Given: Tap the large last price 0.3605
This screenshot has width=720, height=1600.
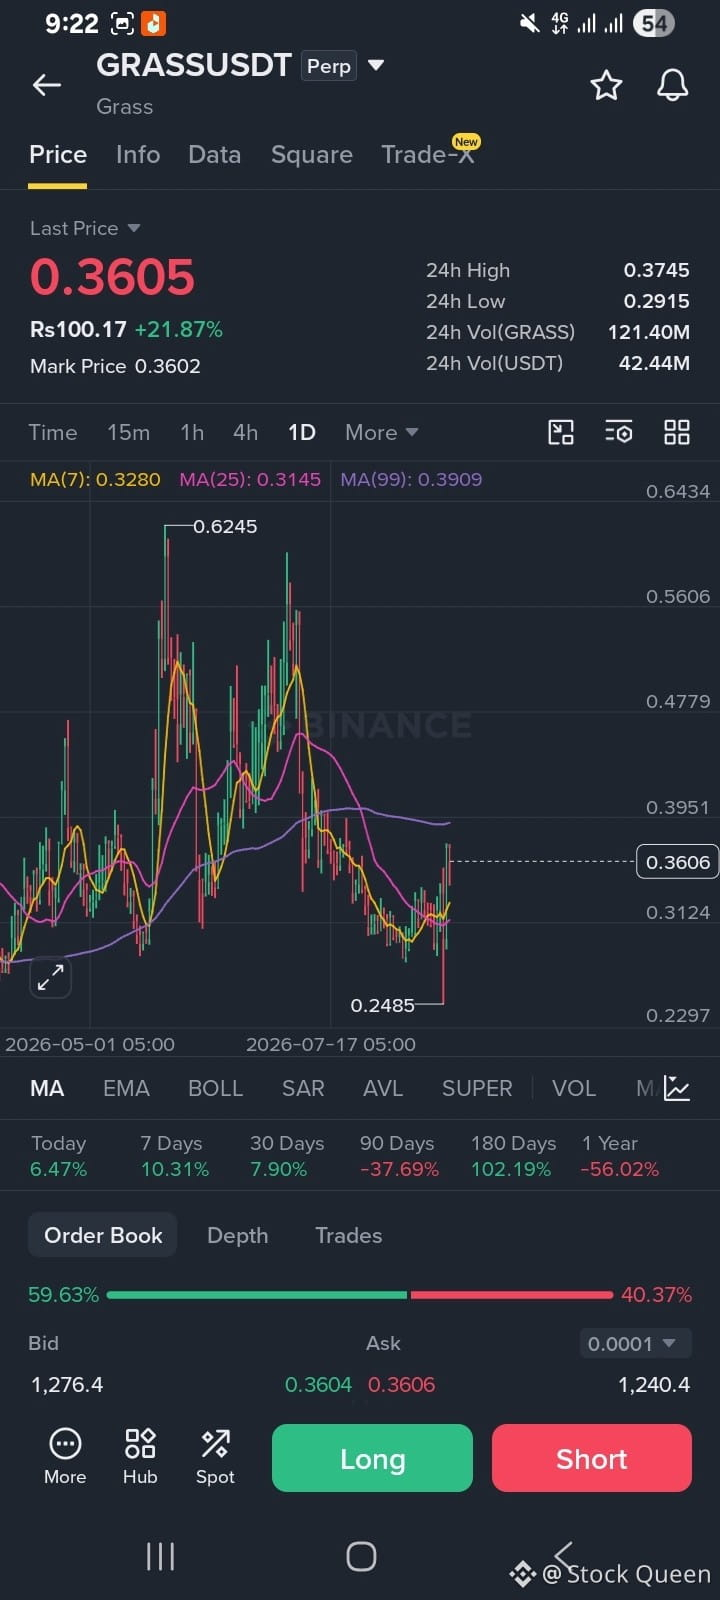Looking at the screenshot, I should (x=112, y=277).
